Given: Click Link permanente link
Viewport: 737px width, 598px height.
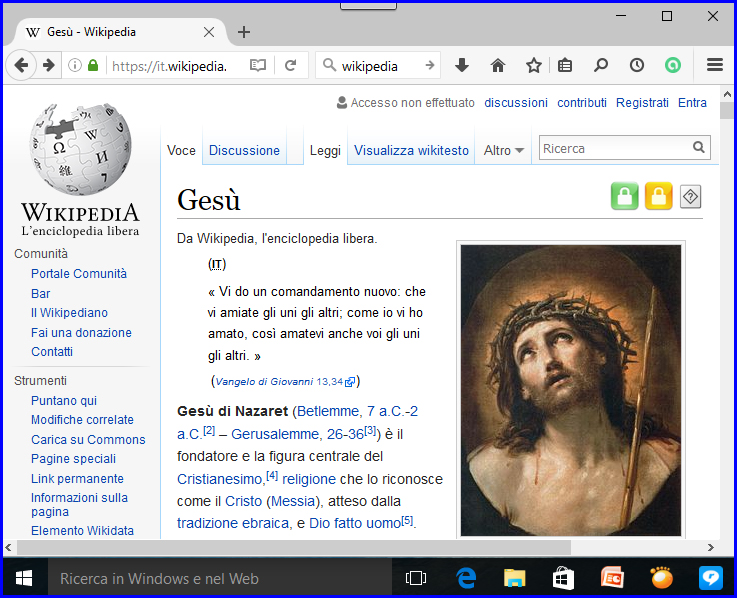Looking at the screenshot, I should click(78, 479).
